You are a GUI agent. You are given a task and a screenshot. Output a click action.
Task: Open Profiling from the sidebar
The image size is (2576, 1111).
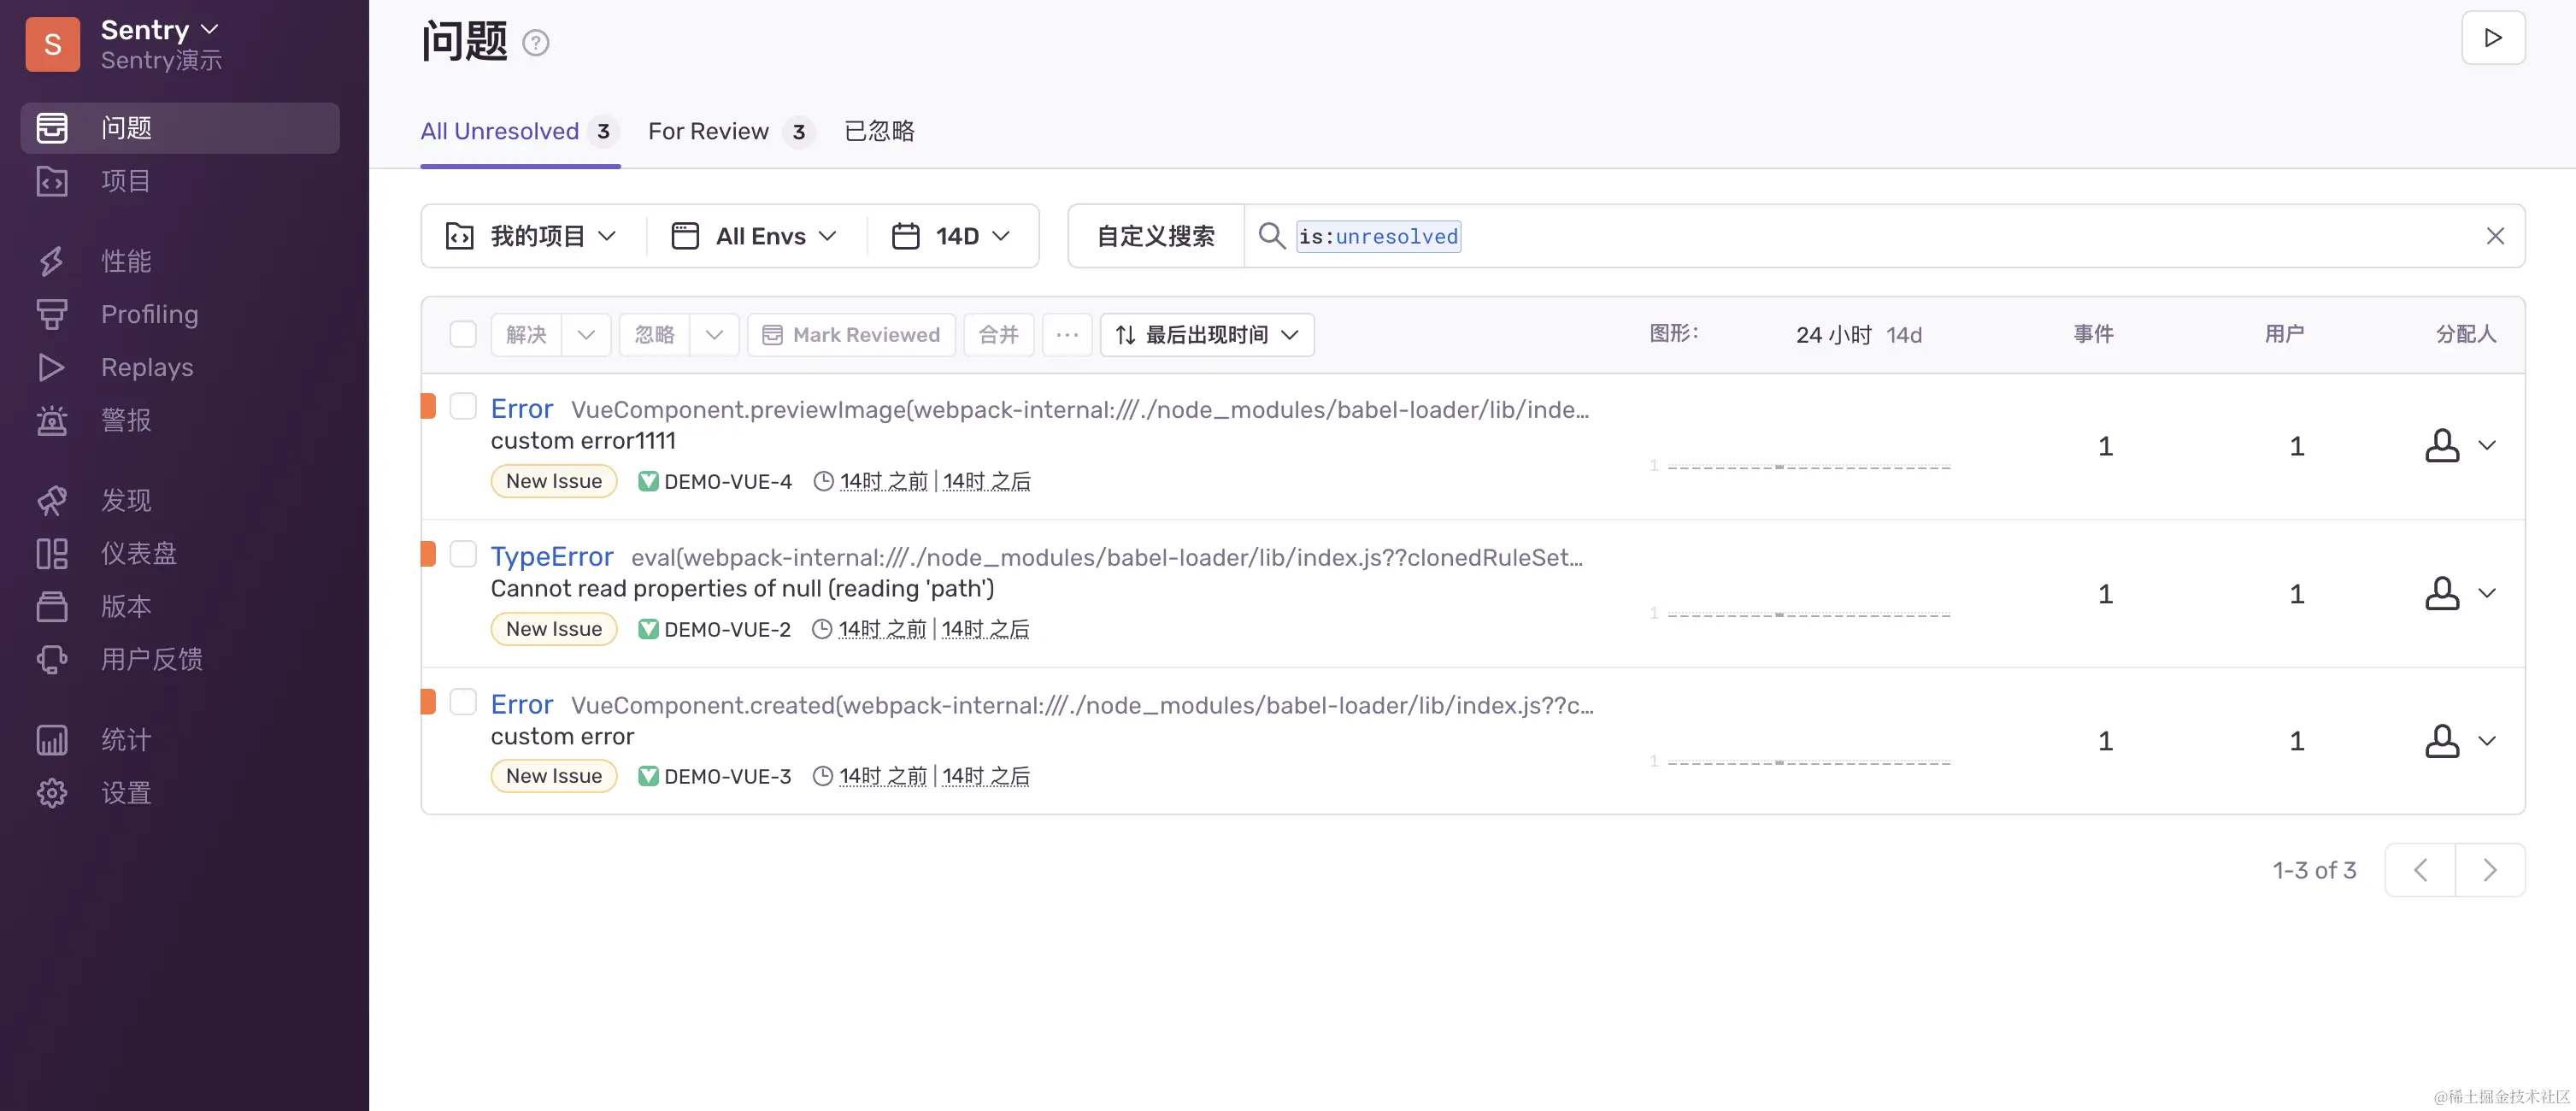149,314
